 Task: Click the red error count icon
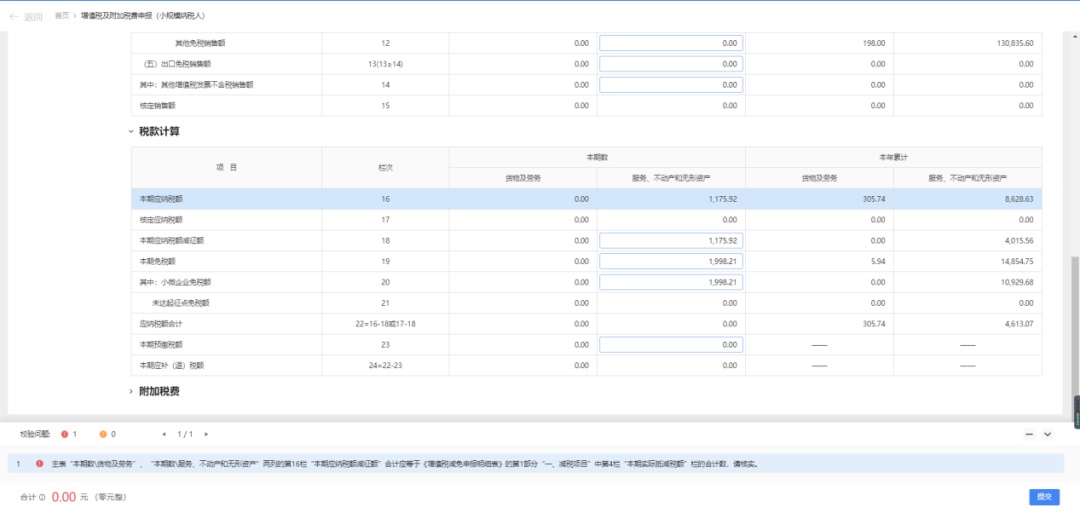65,435
